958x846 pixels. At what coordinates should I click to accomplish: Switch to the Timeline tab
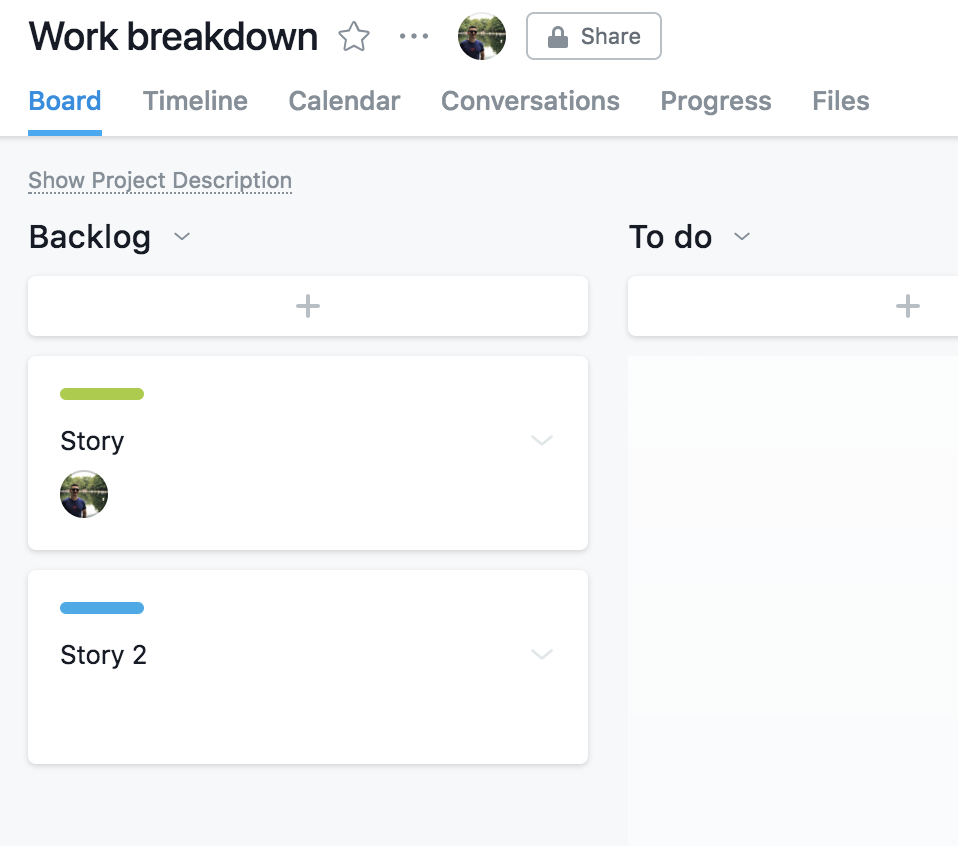click(194, 100)
